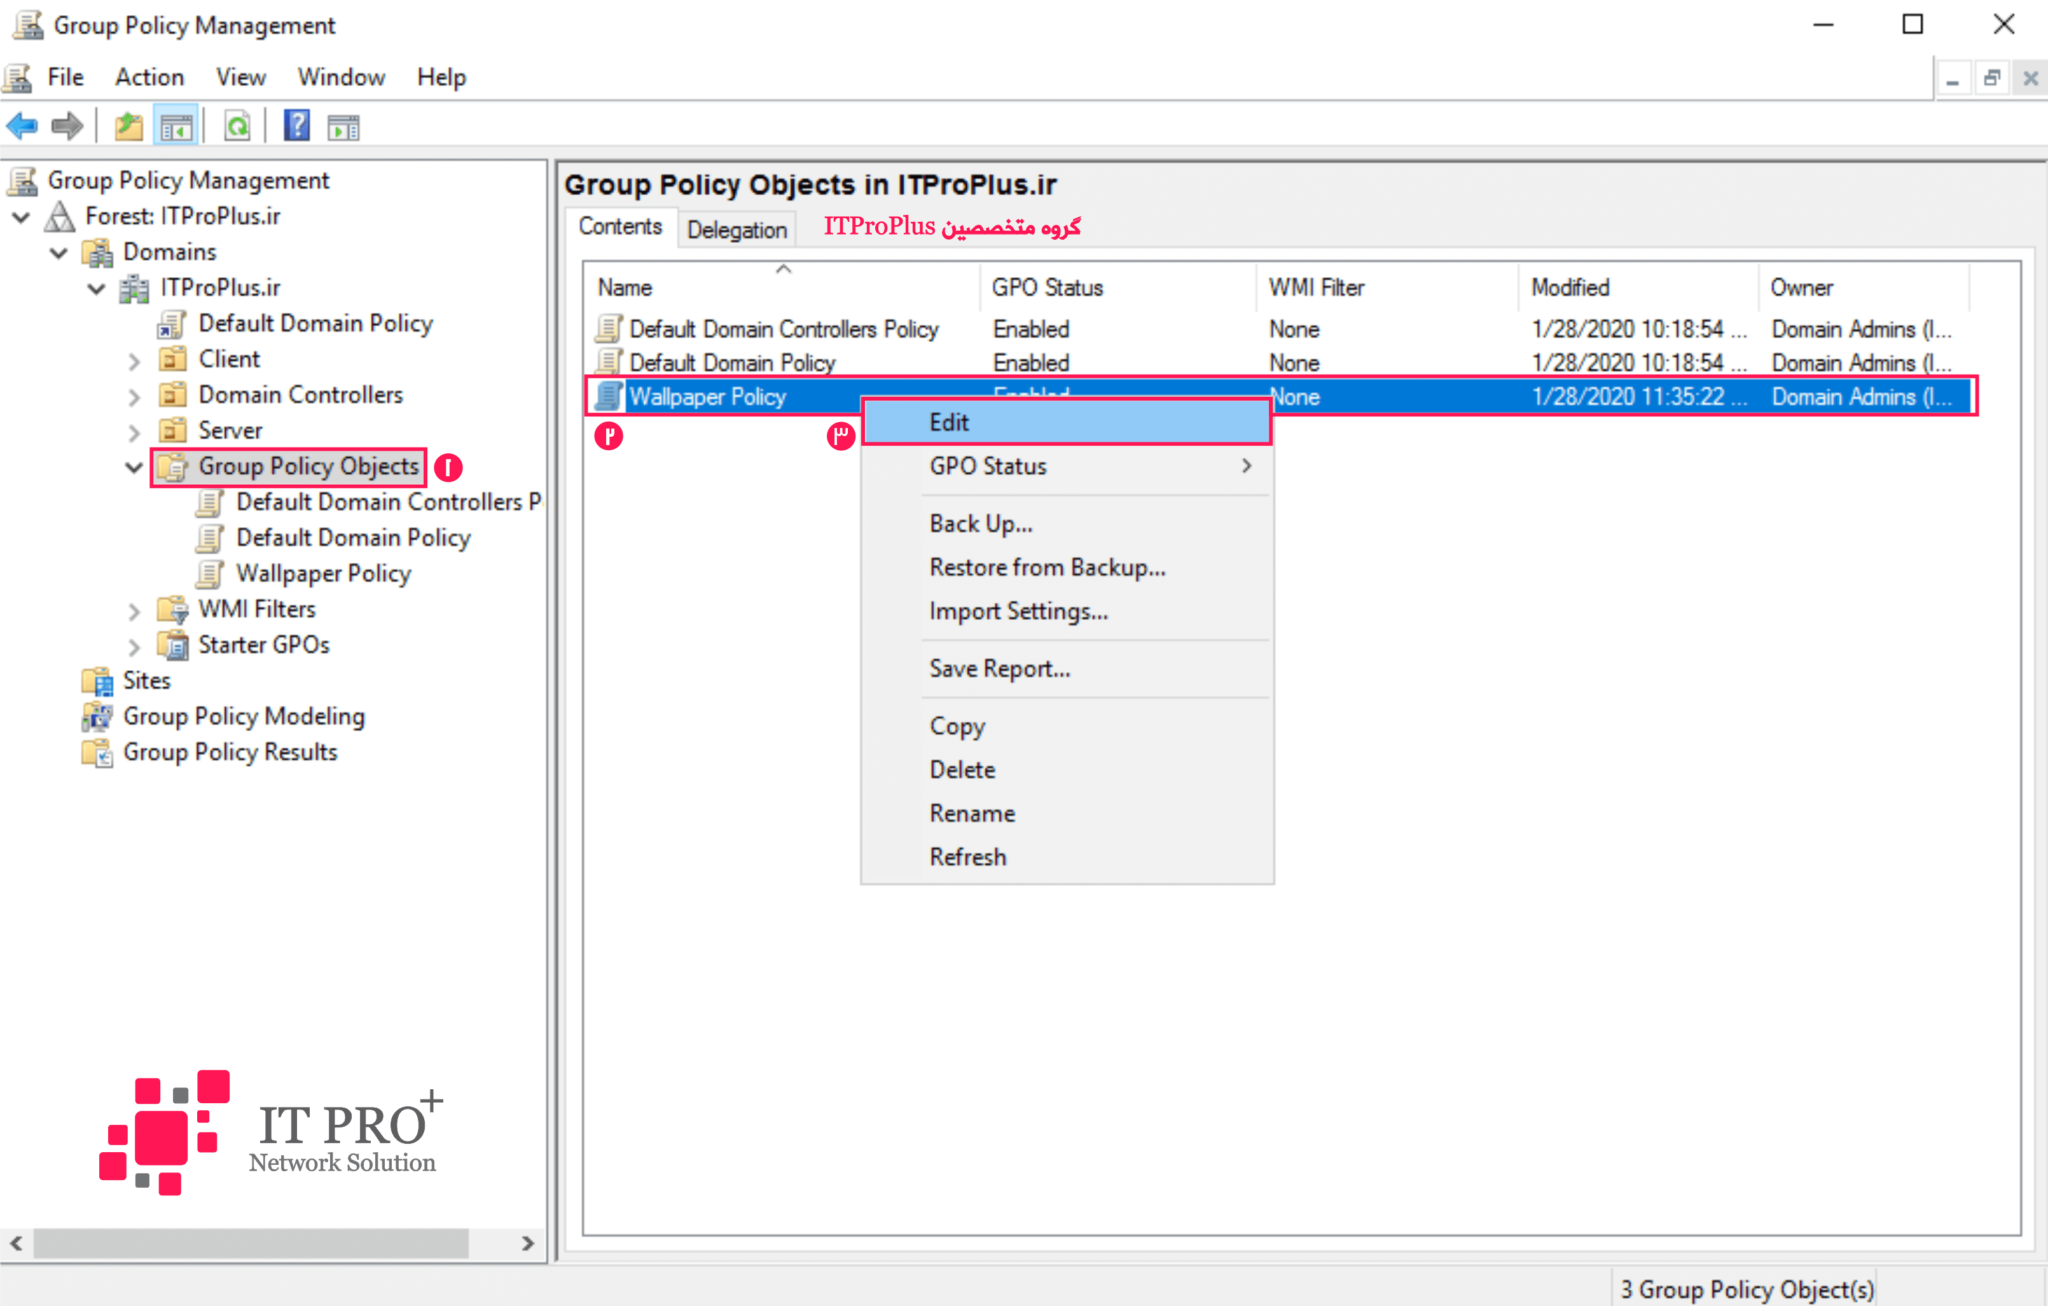
Task: Open the Action menu
Action: (148, 77)
